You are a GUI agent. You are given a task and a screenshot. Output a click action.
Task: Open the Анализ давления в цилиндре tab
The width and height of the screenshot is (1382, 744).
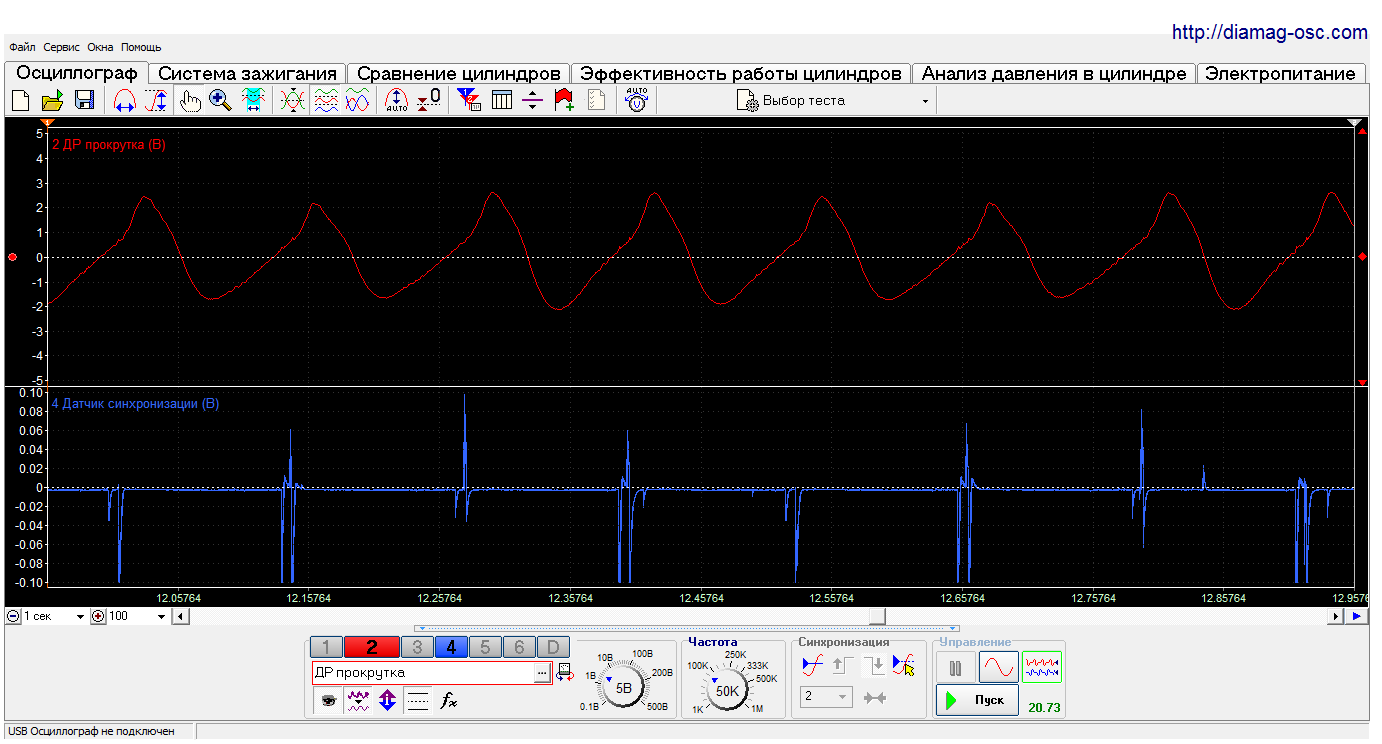coord(1054,74)
